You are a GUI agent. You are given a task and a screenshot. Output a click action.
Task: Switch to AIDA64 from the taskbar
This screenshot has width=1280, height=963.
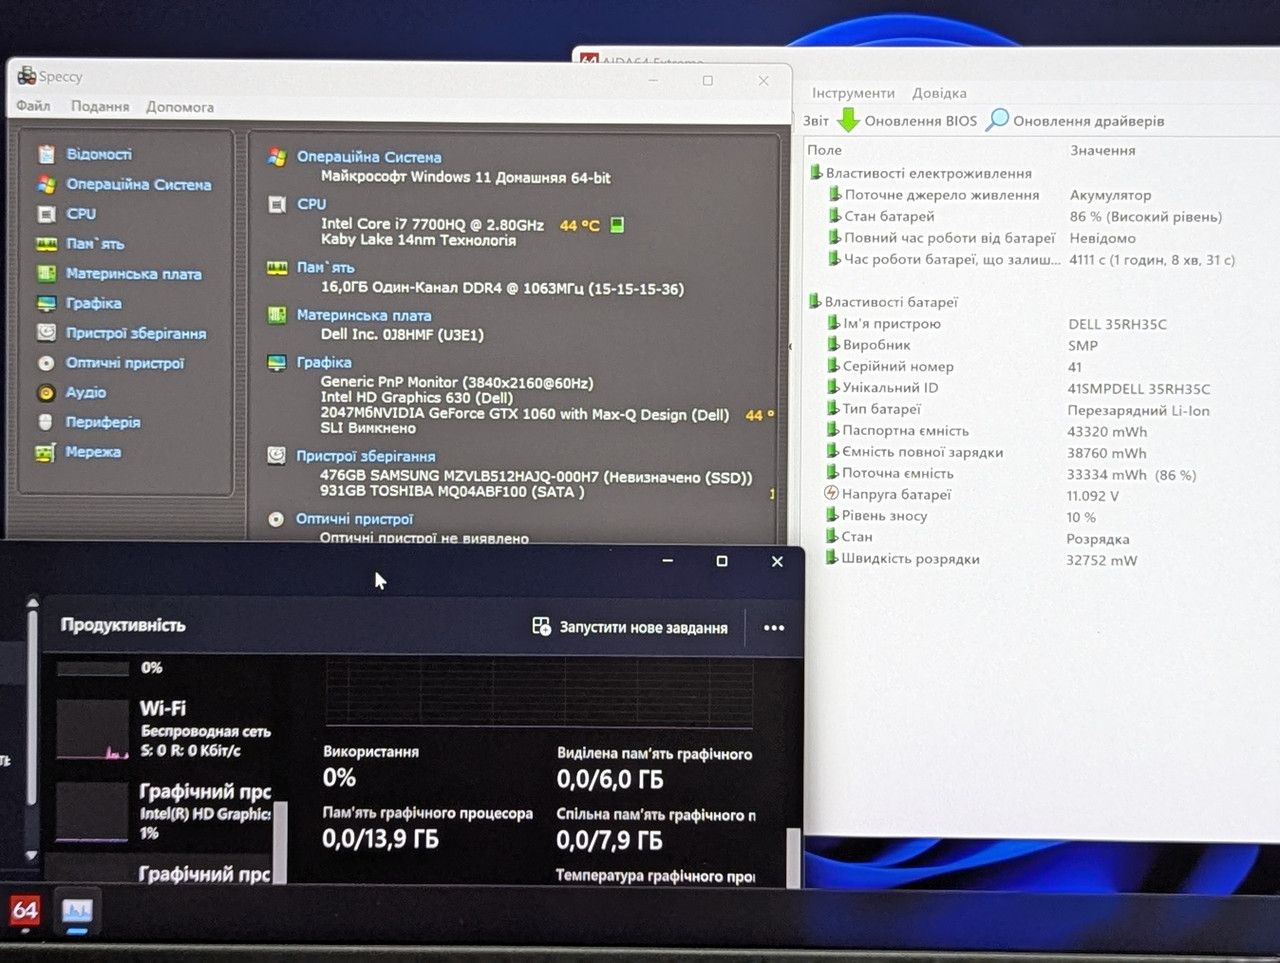[25, 910]
